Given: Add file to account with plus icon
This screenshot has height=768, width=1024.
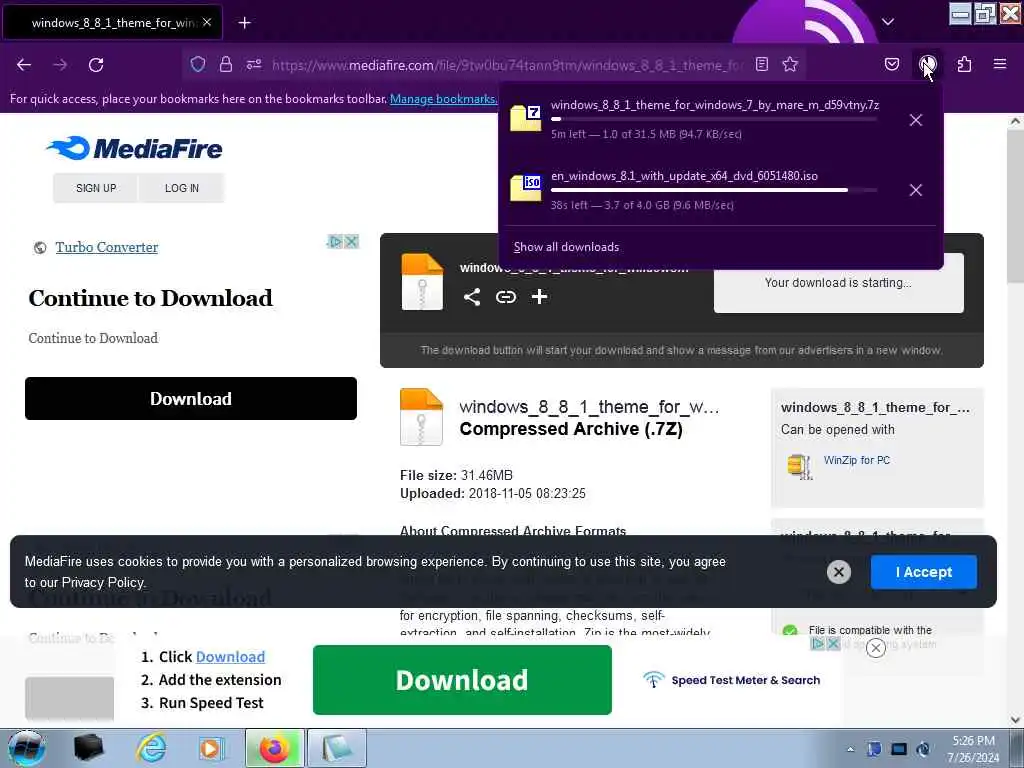Looking at the screenshot, I should pyautogui.click(x=539, y=297).
